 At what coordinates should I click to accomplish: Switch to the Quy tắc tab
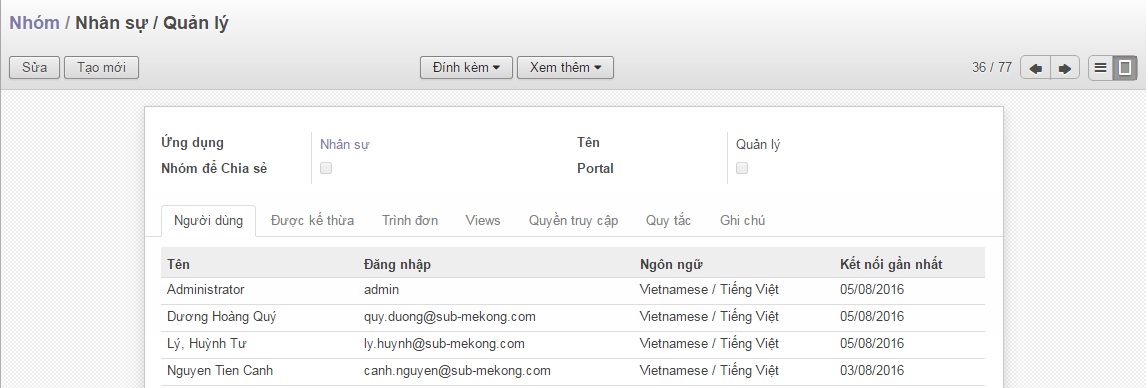(668, 220)
